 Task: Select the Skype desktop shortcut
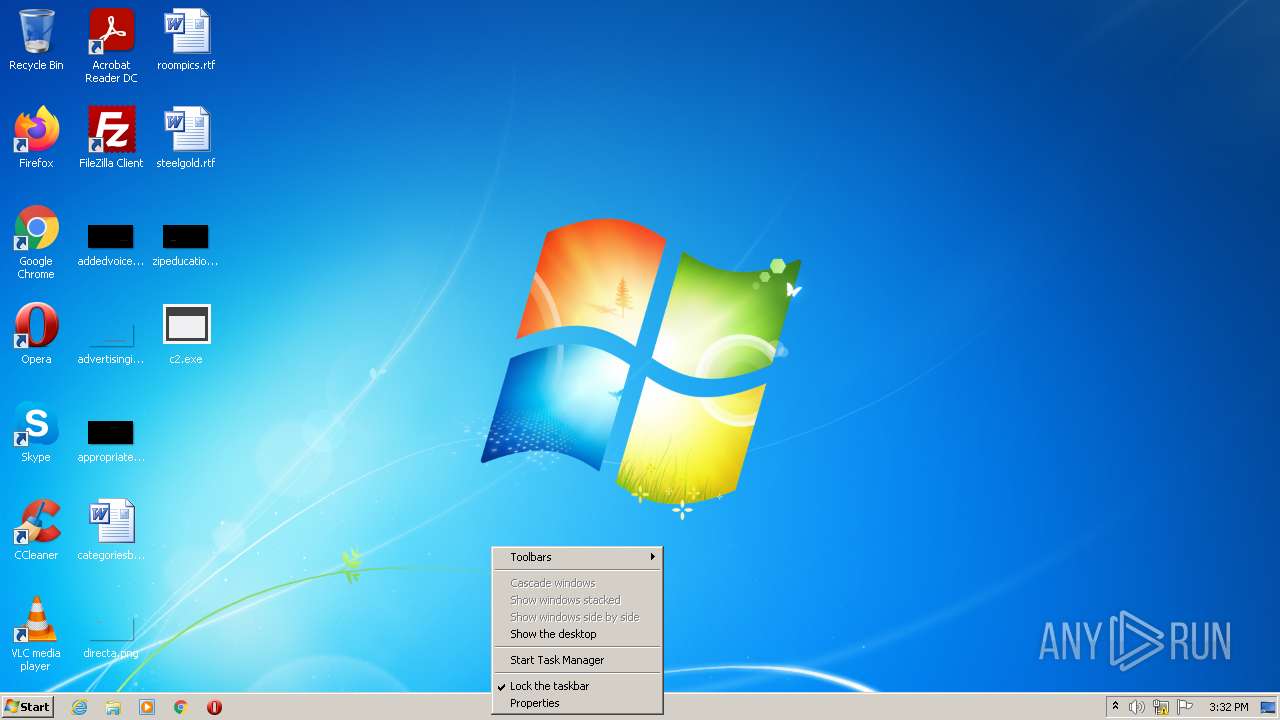[x=36, y=432]
